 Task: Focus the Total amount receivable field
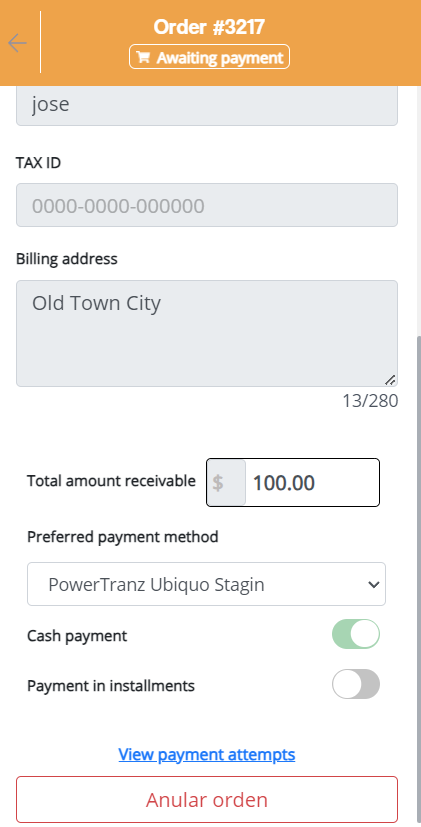tap(312, 483)
